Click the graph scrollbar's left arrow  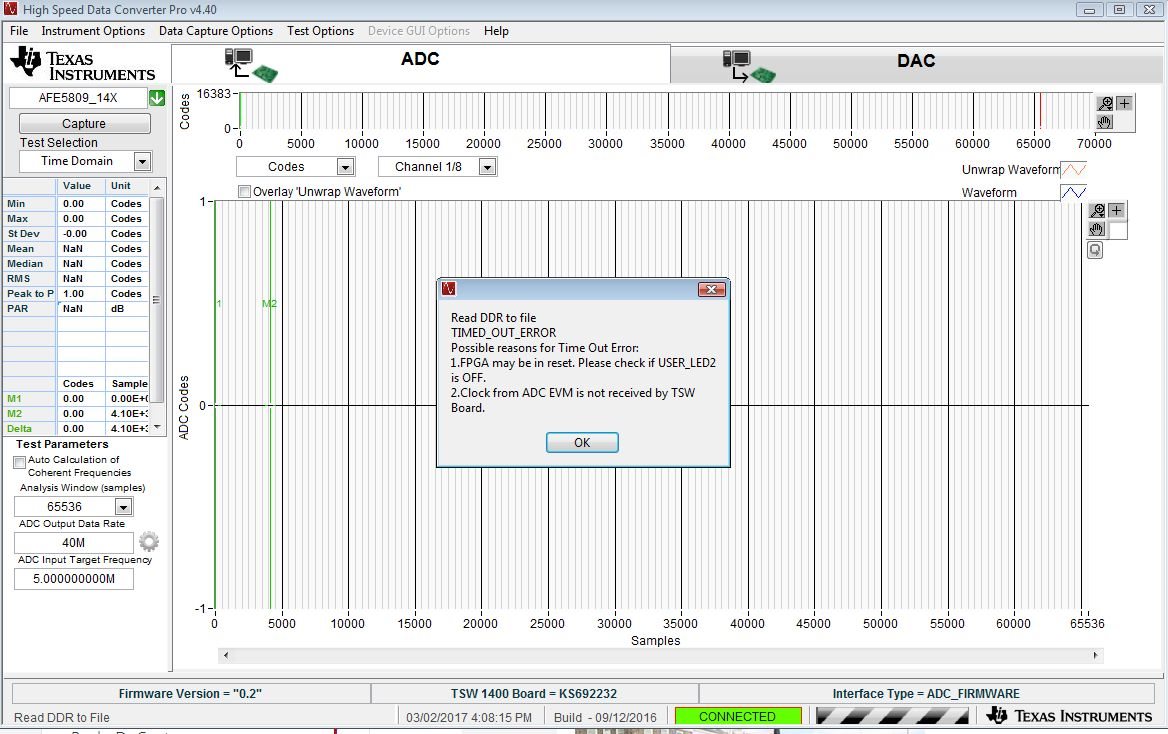(x=226, y=655)
